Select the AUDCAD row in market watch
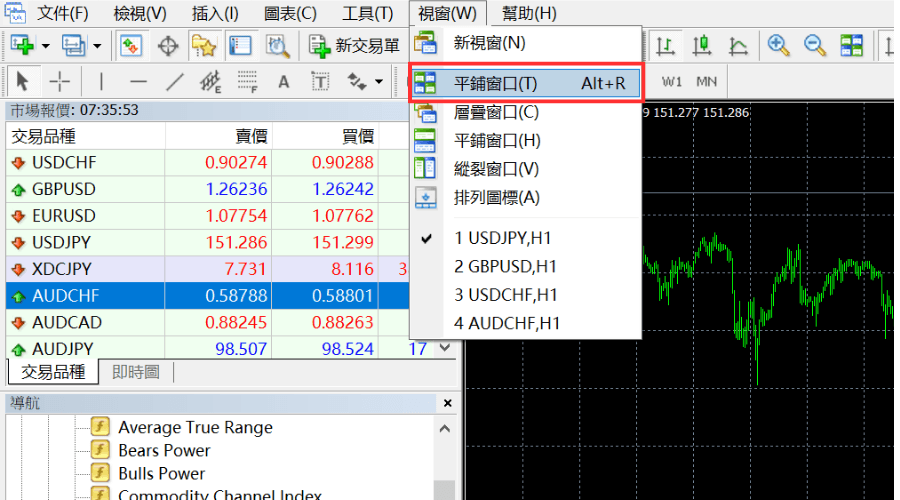This screenshot has height=500, width=900. tap(207, 322)
